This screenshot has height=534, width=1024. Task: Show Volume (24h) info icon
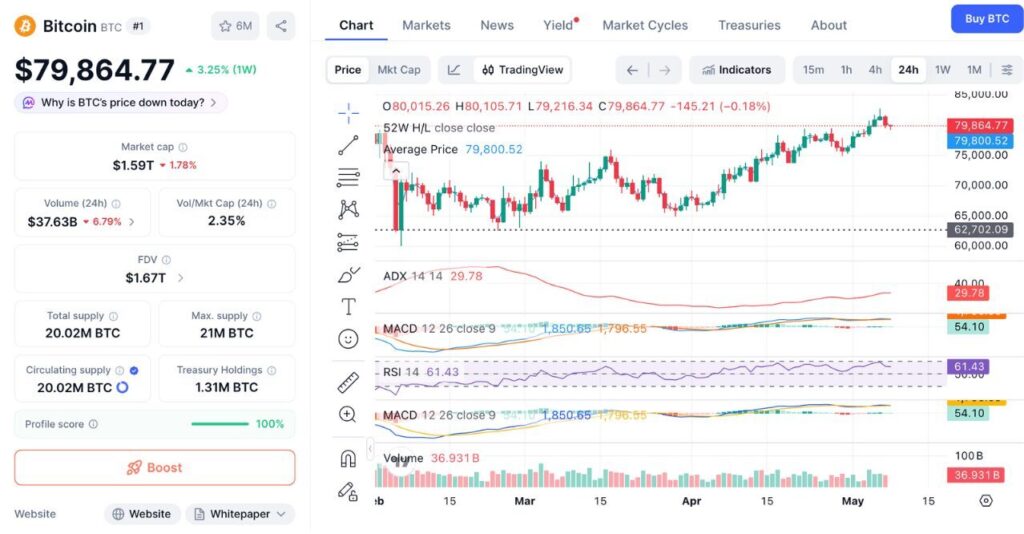pyautogui.click(x=116, y=204)
